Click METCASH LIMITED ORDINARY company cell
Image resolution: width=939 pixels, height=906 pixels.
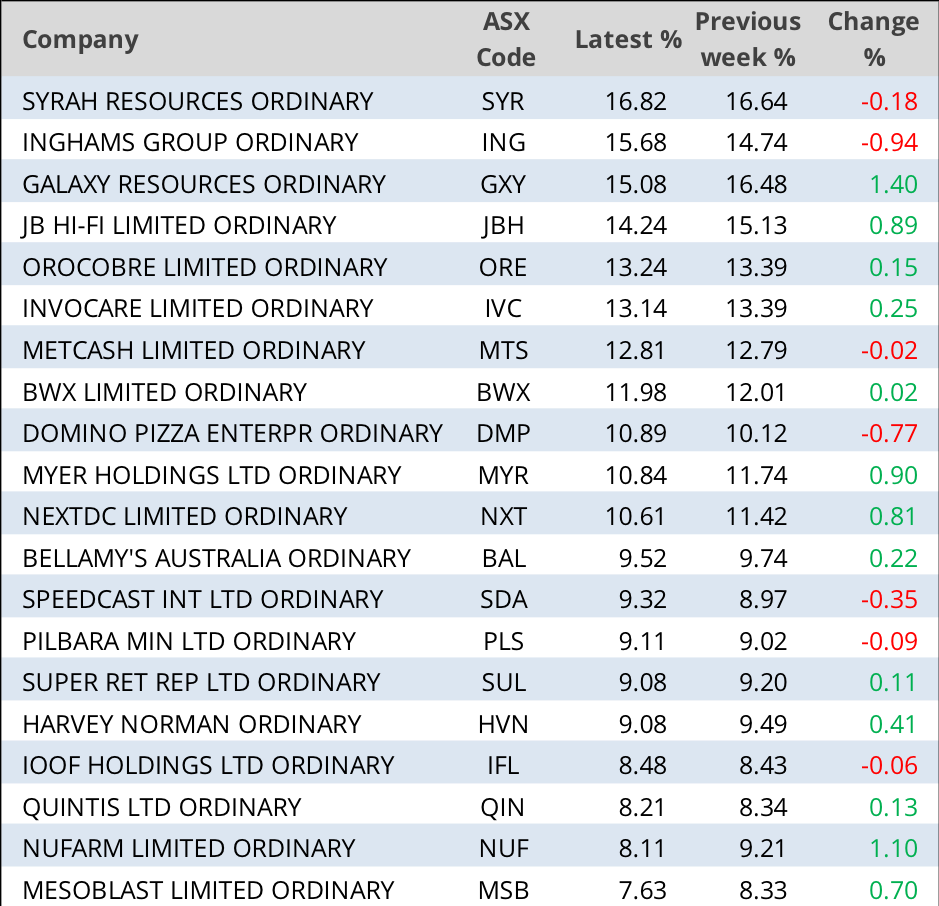pyautogui.click(x=193, y=350)
